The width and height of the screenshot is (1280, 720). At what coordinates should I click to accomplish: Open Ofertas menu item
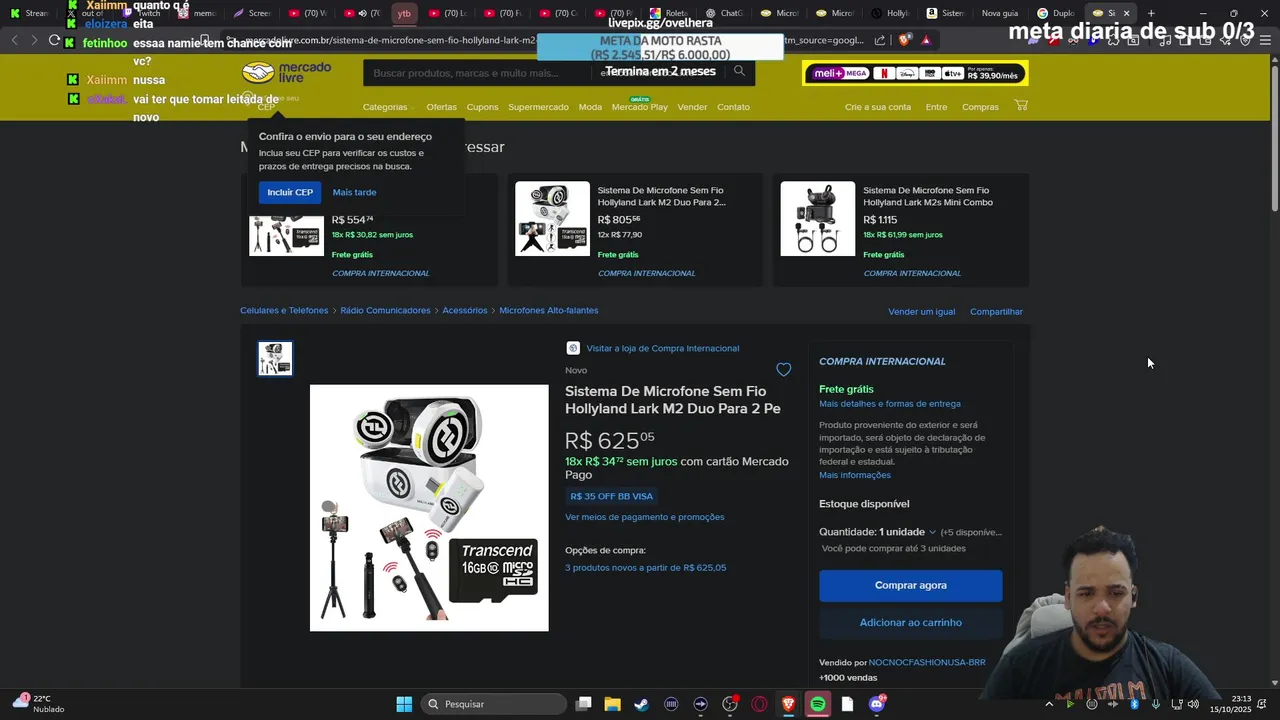(441, 107)
